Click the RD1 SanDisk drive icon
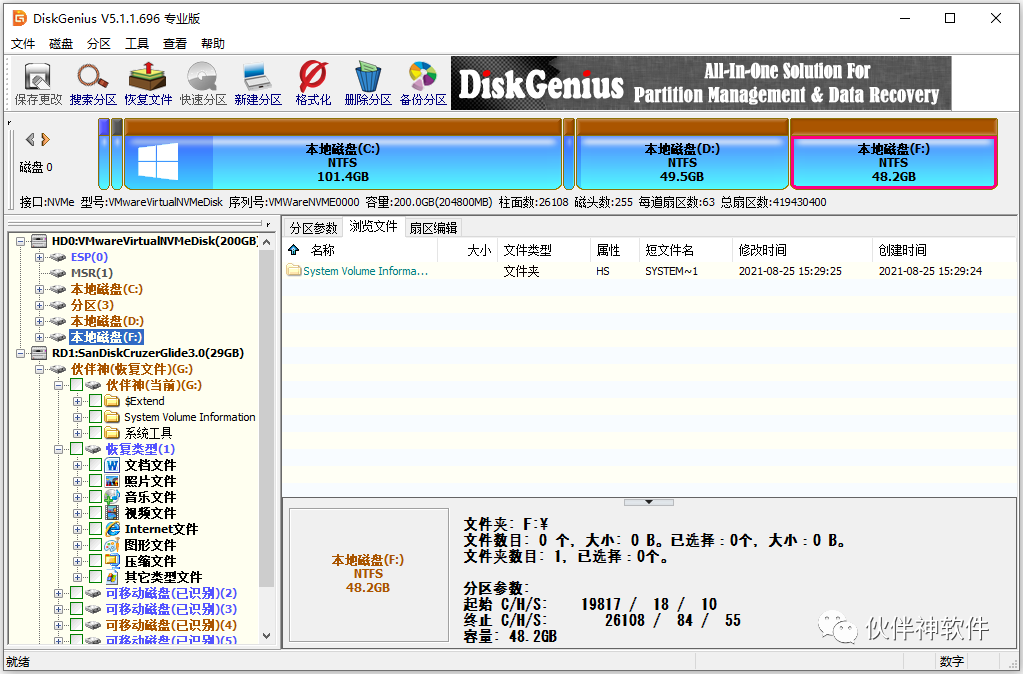 tap(39, 353)
